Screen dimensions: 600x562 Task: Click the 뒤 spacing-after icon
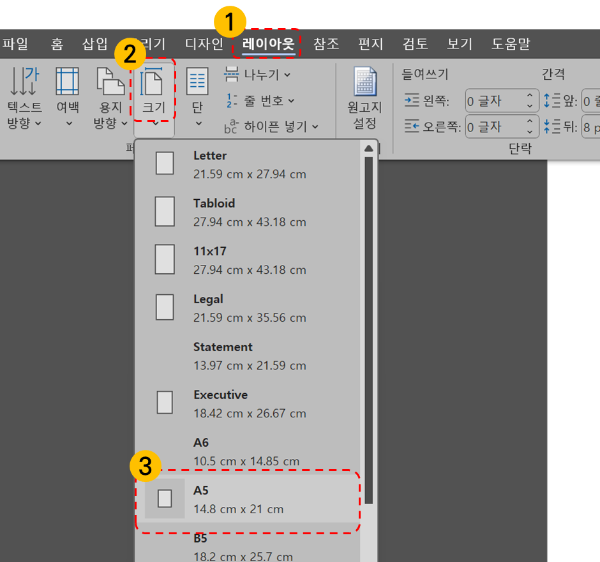[x=552, y=126]
